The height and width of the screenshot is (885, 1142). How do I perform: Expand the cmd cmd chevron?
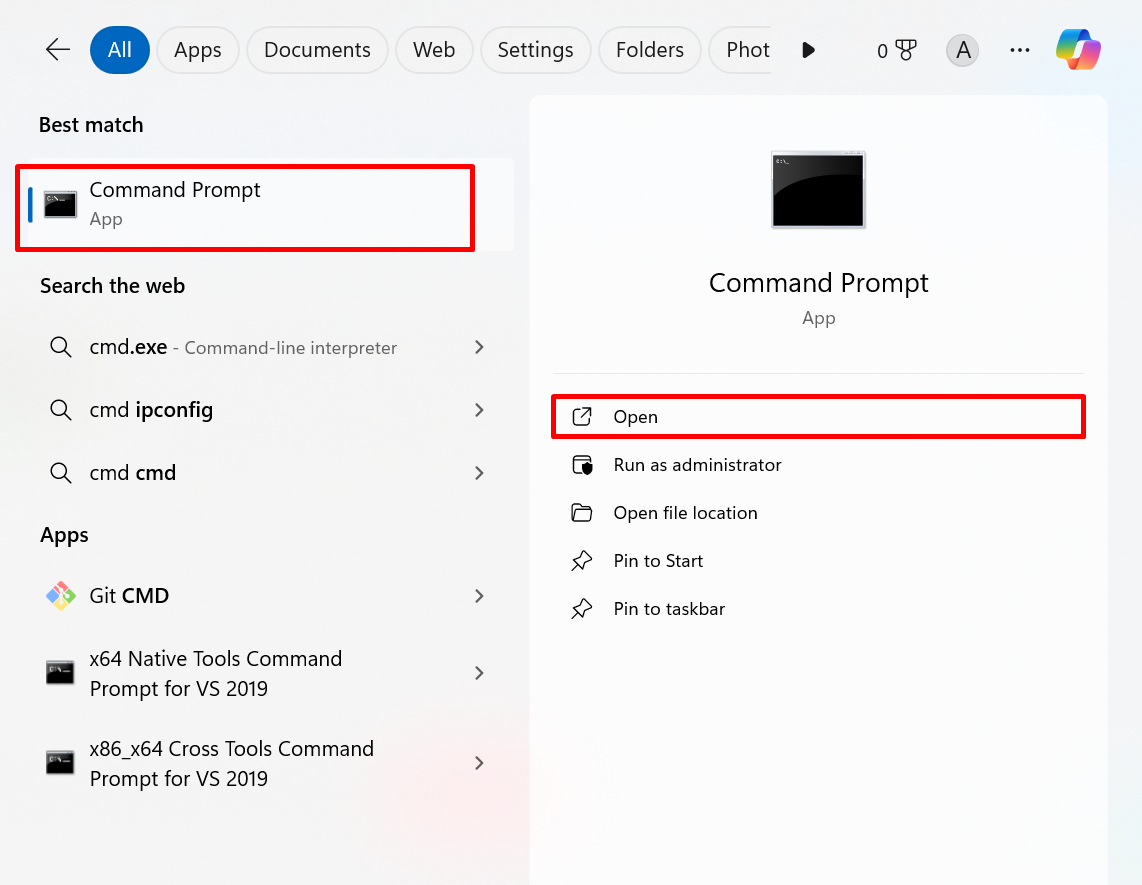click(479, 473)
